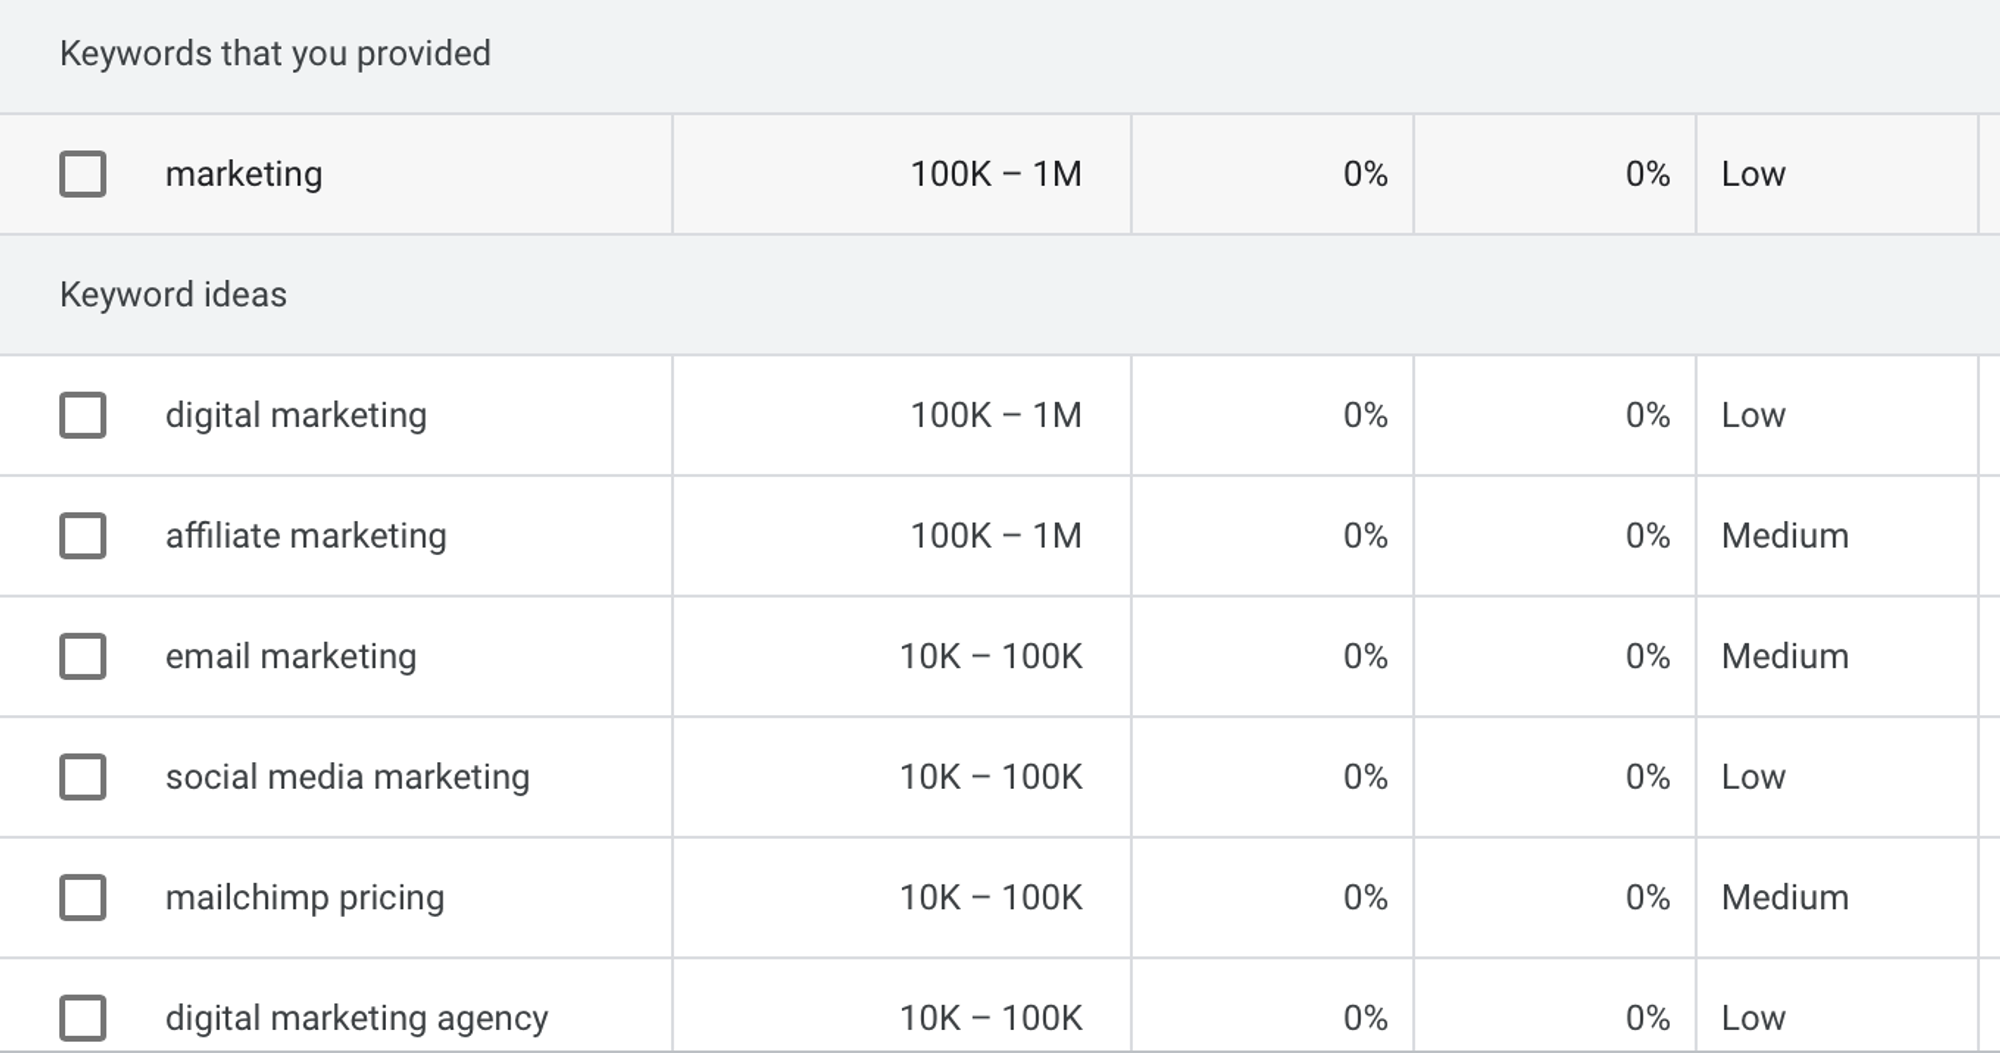Select the "mailchimp pricing" keyword text
This screenshot has height=1053, width=2000.
point(305,898)
